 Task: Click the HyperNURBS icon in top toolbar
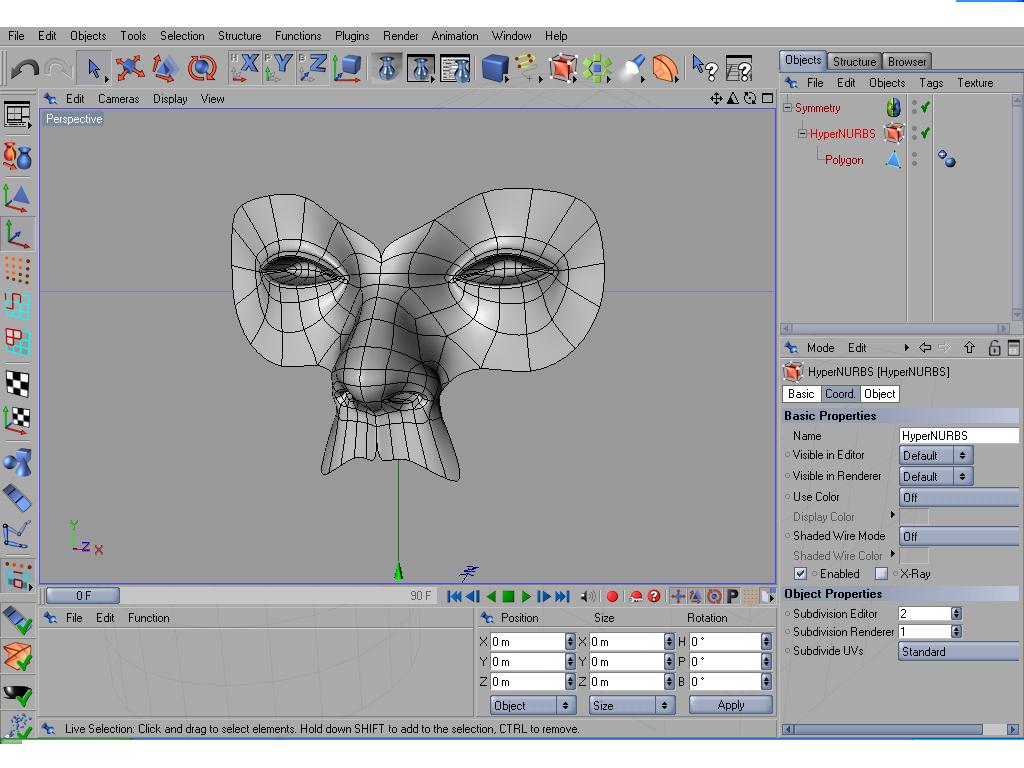pyautogui.click(x=562, y=68)
